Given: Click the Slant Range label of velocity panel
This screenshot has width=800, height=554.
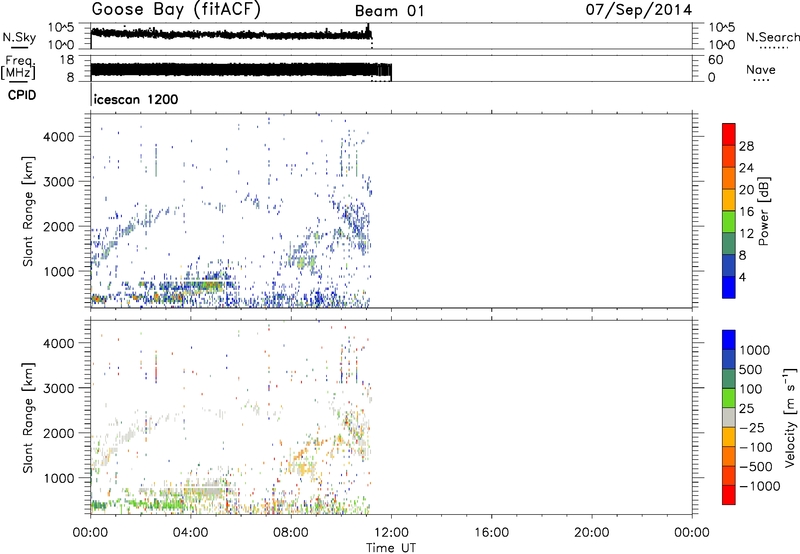Looking at the screenshot, I should coord(28,417).
